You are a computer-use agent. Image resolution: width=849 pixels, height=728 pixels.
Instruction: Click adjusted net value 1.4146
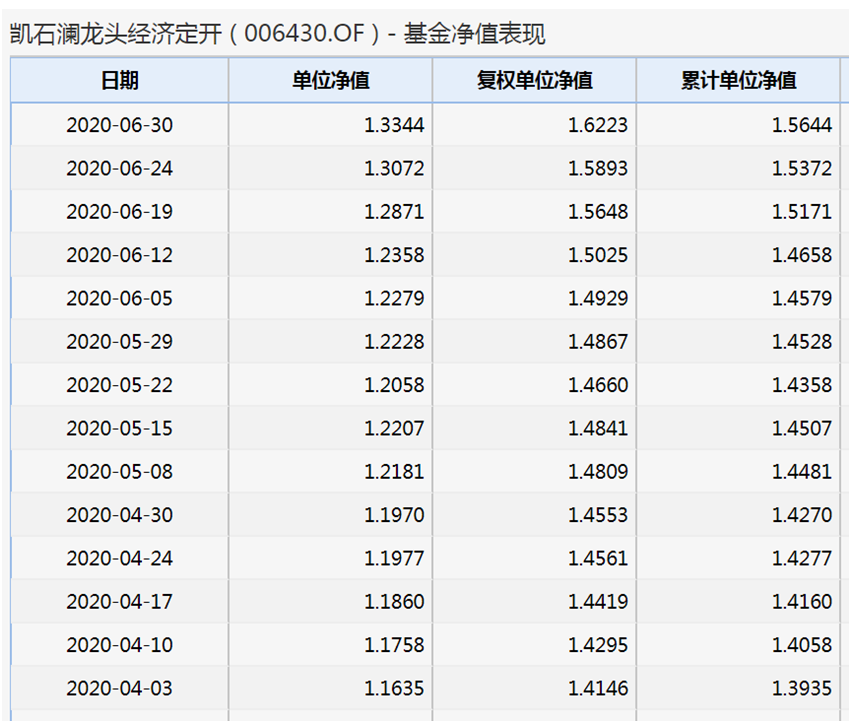pos(598,688)
